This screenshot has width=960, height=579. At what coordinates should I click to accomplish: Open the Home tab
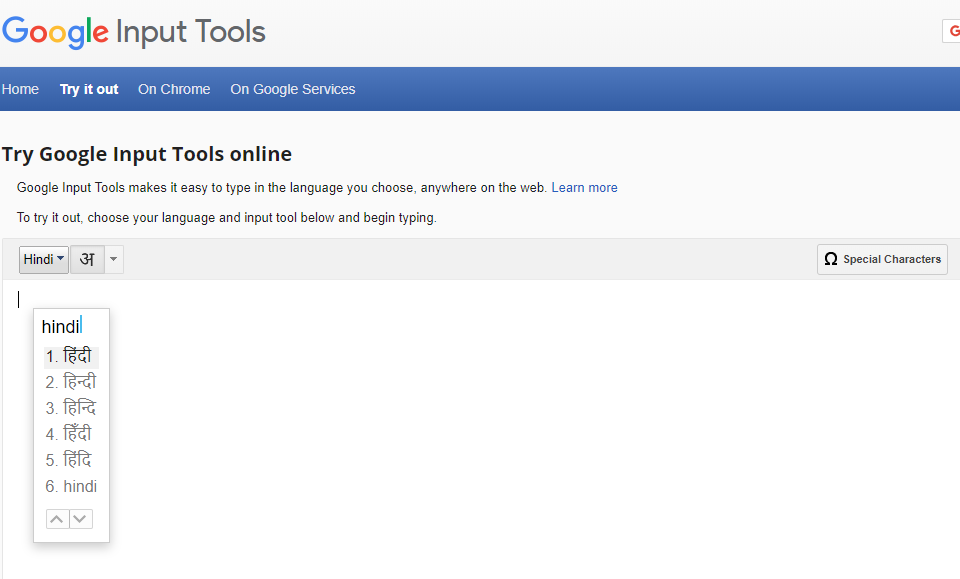[x=20, y=89]
